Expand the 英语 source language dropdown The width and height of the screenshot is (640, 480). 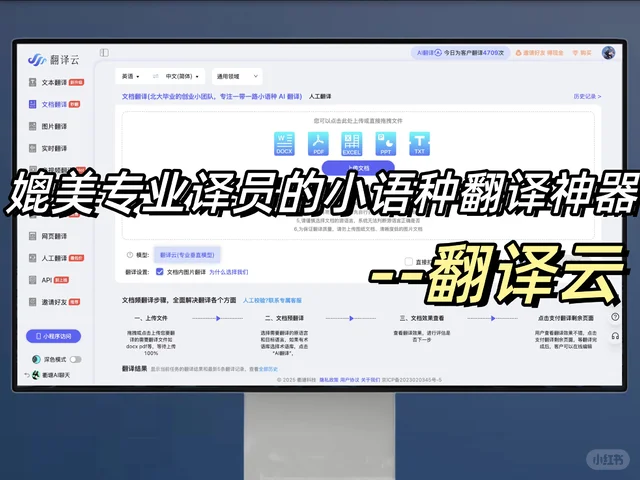131,76
